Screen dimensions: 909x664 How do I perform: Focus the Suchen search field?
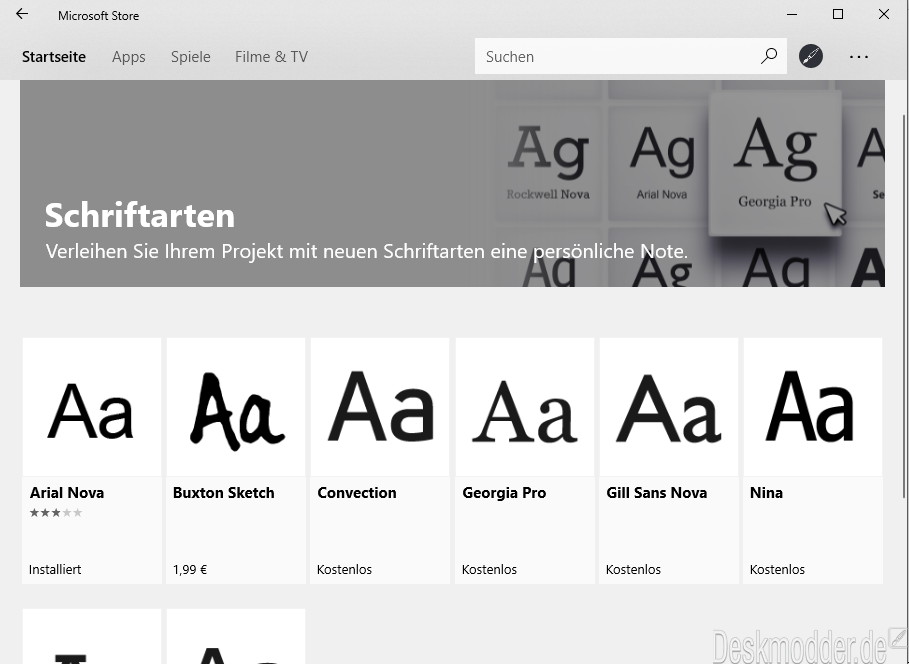[631, 56]
